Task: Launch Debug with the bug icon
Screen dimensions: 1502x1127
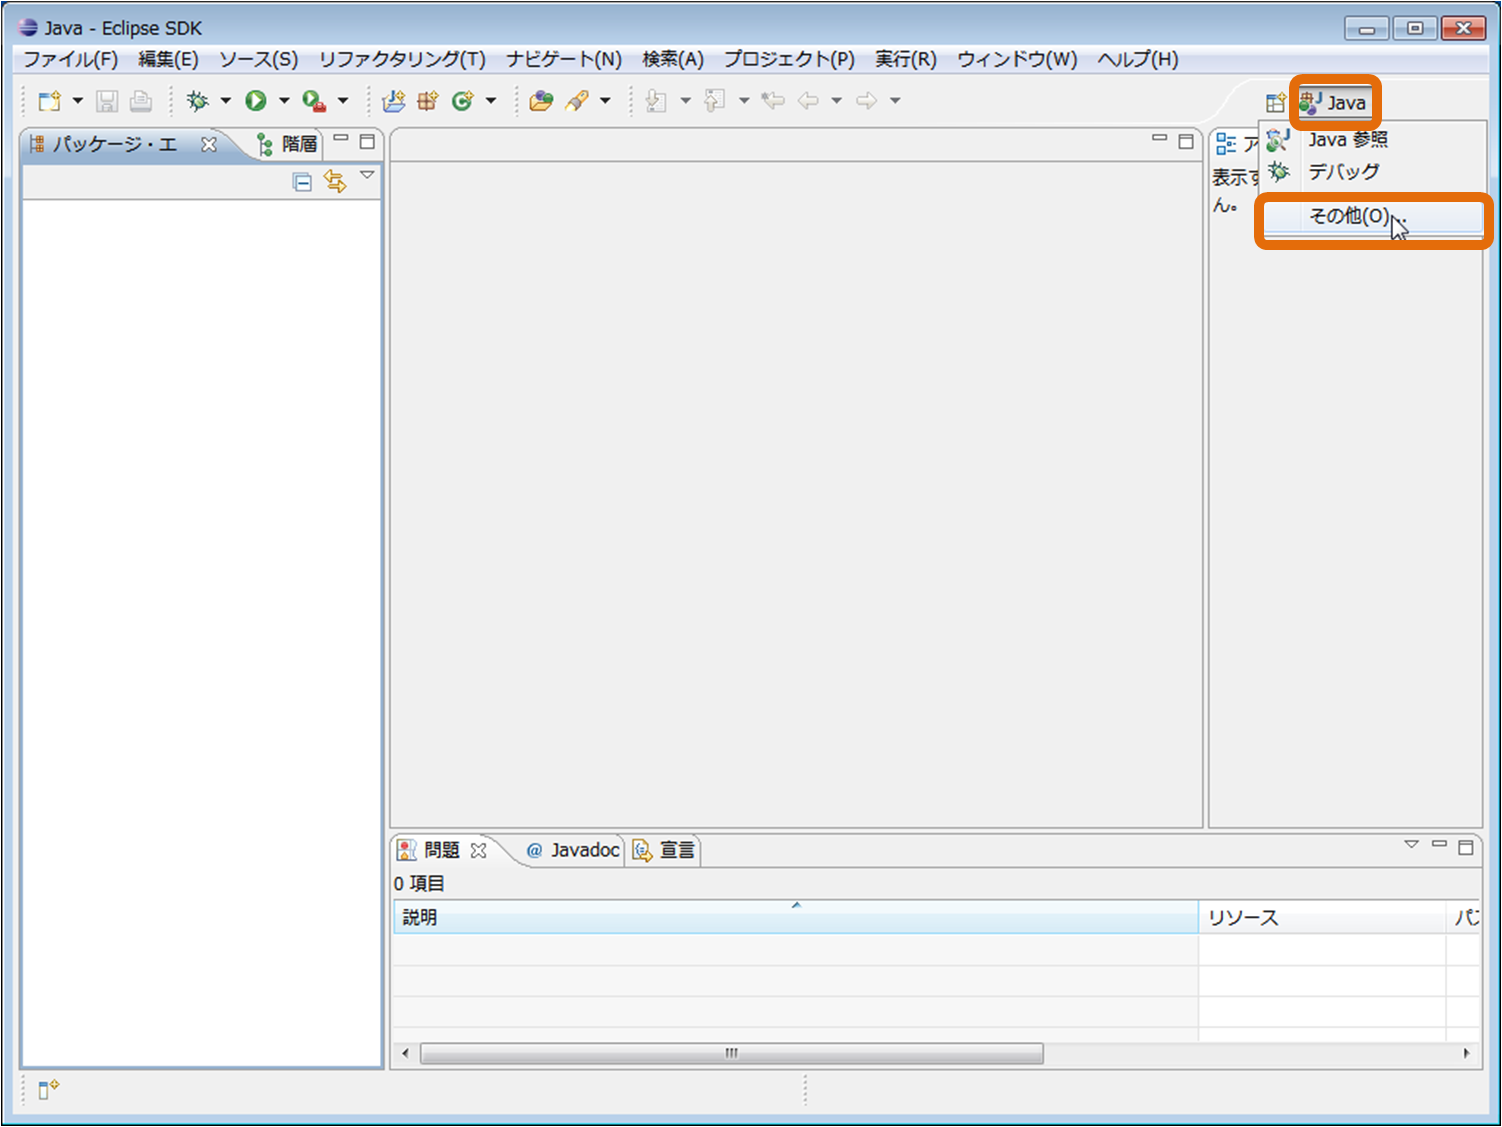Action: tap(198, 101)
